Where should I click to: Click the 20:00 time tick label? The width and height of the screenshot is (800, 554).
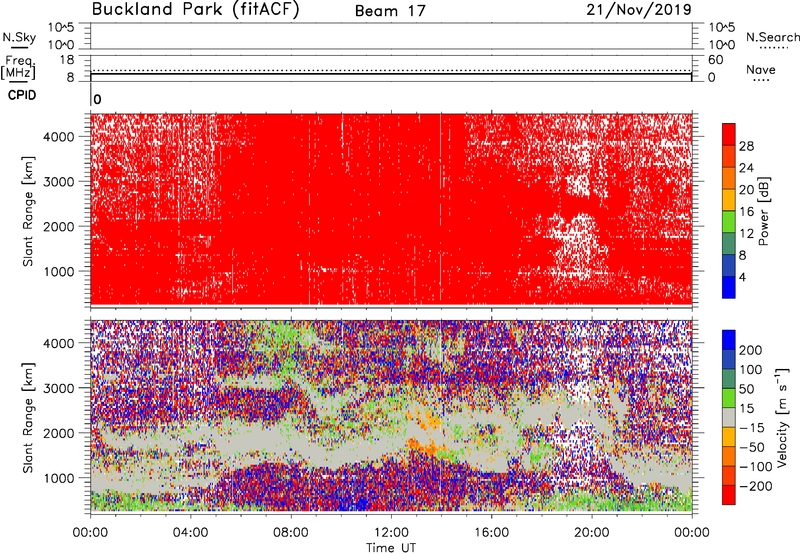(x=592, y=533)
